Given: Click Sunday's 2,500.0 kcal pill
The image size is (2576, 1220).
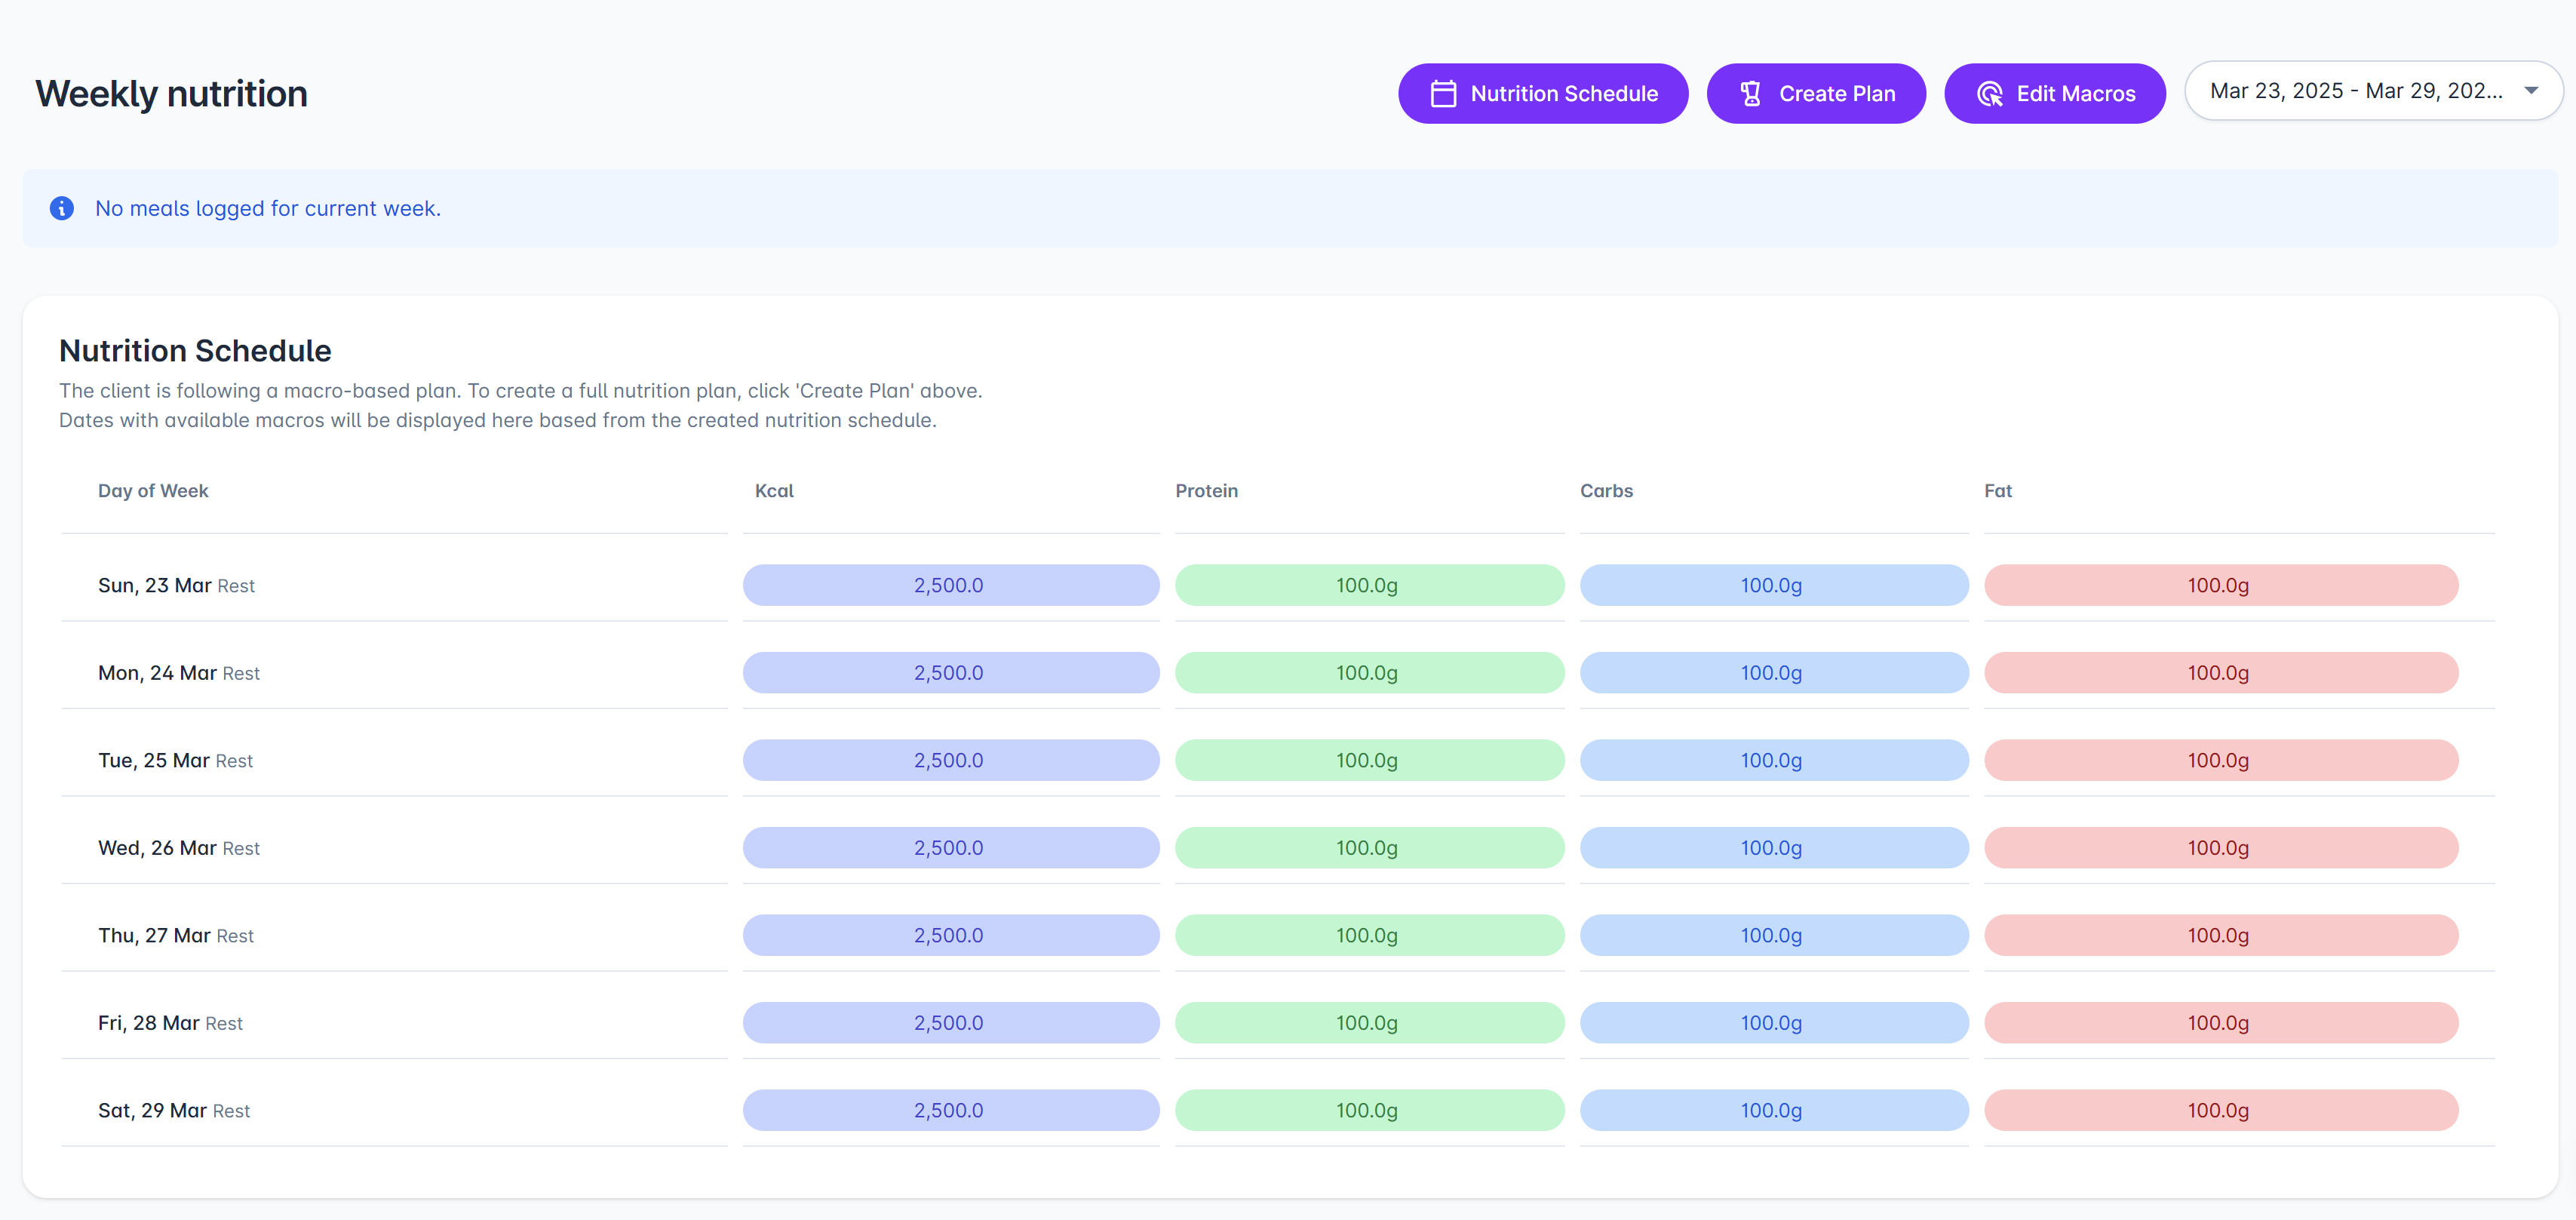Looking at the screenshot, I should pyautogui.click(x=949, y=585).
